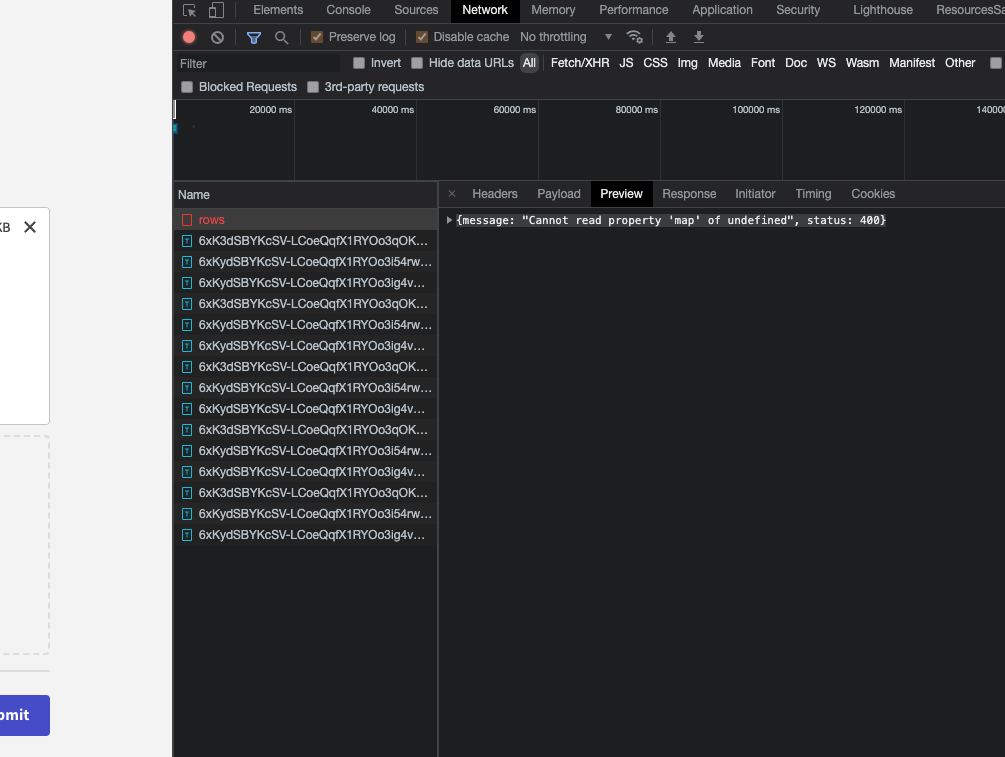This screenshot has height=757, width=1005.
Task: Open the Performance panel tab
Action: tap(633, 10)
